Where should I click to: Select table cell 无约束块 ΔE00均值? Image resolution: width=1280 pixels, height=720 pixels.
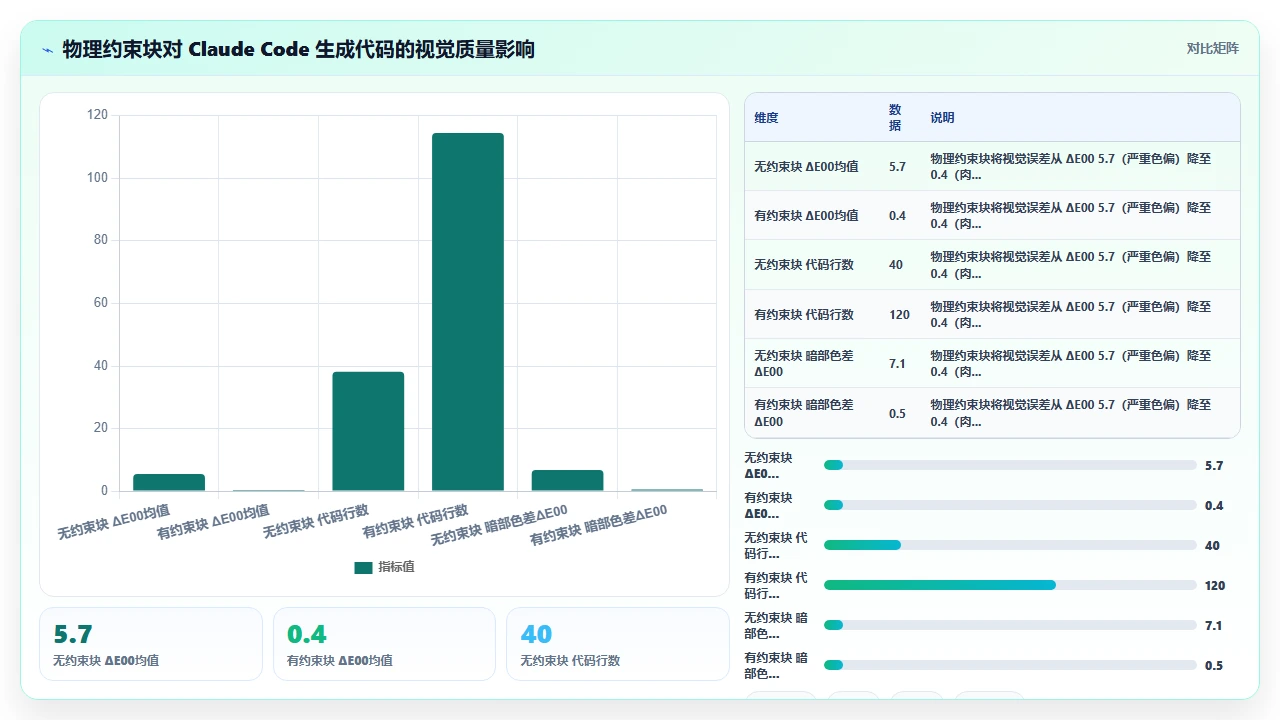(806, 166)
